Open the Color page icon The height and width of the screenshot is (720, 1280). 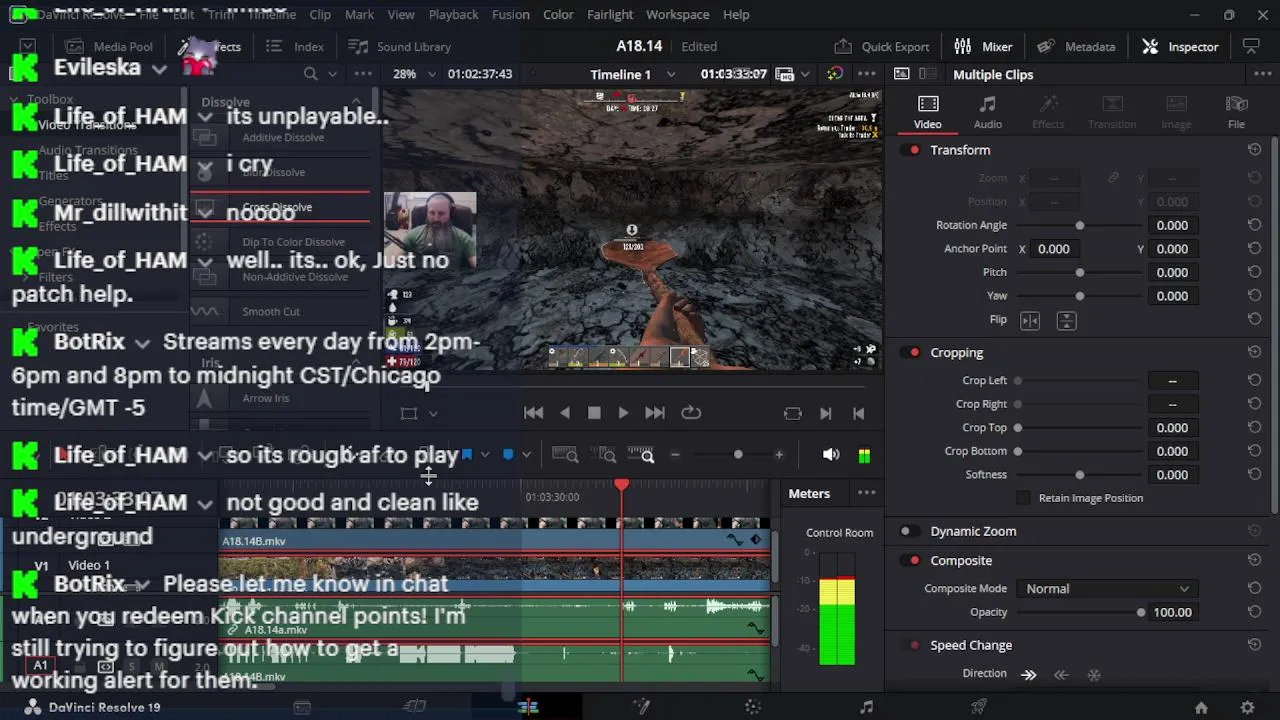[753, 707]
